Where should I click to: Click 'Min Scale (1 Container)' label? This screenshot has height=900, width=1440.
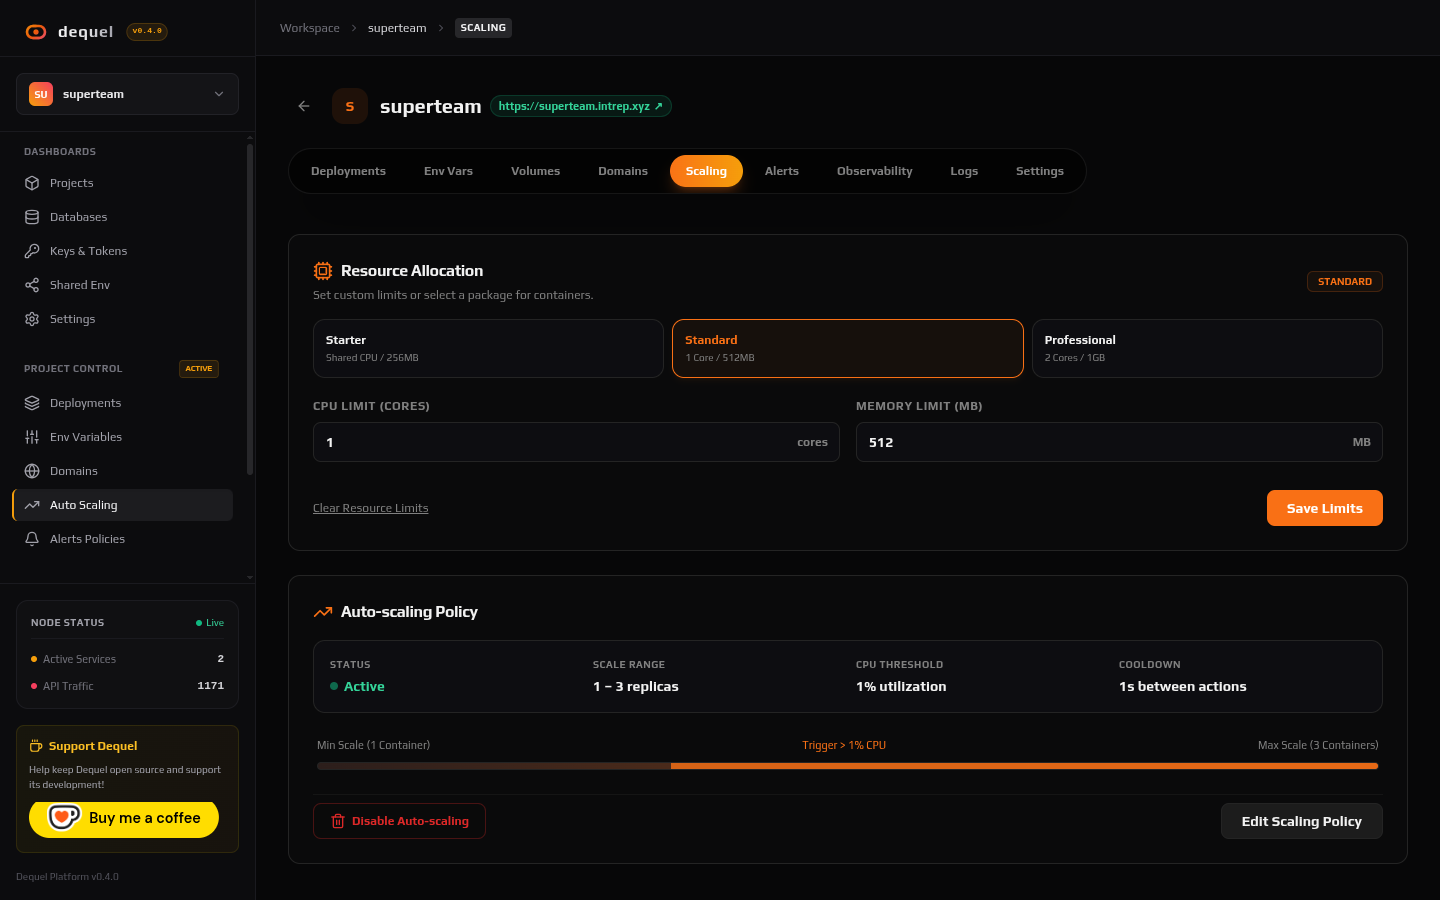373,745
